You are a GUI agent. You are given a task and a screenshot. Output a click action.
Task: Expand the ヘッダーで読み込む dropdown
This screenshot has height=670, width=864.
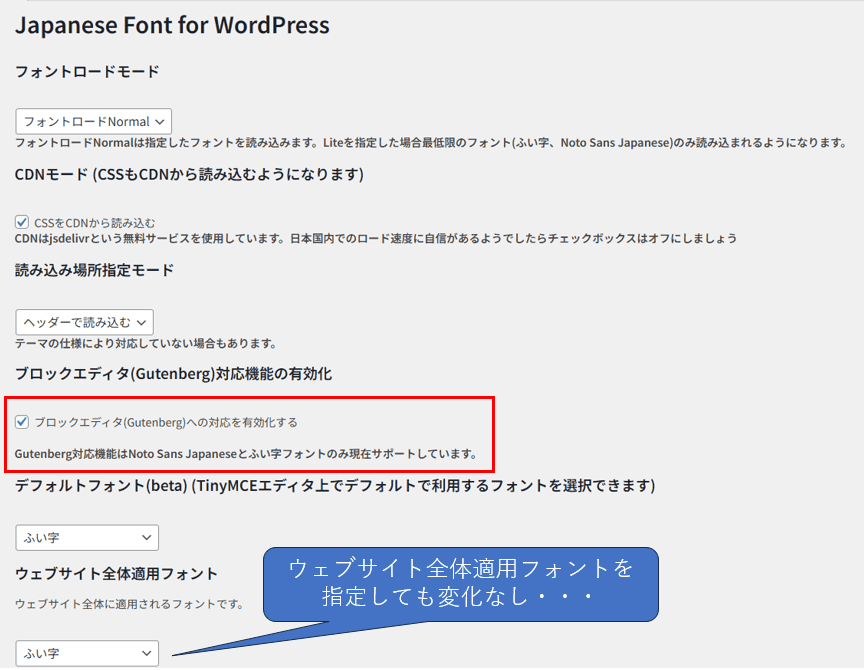(x=84, y=321)
